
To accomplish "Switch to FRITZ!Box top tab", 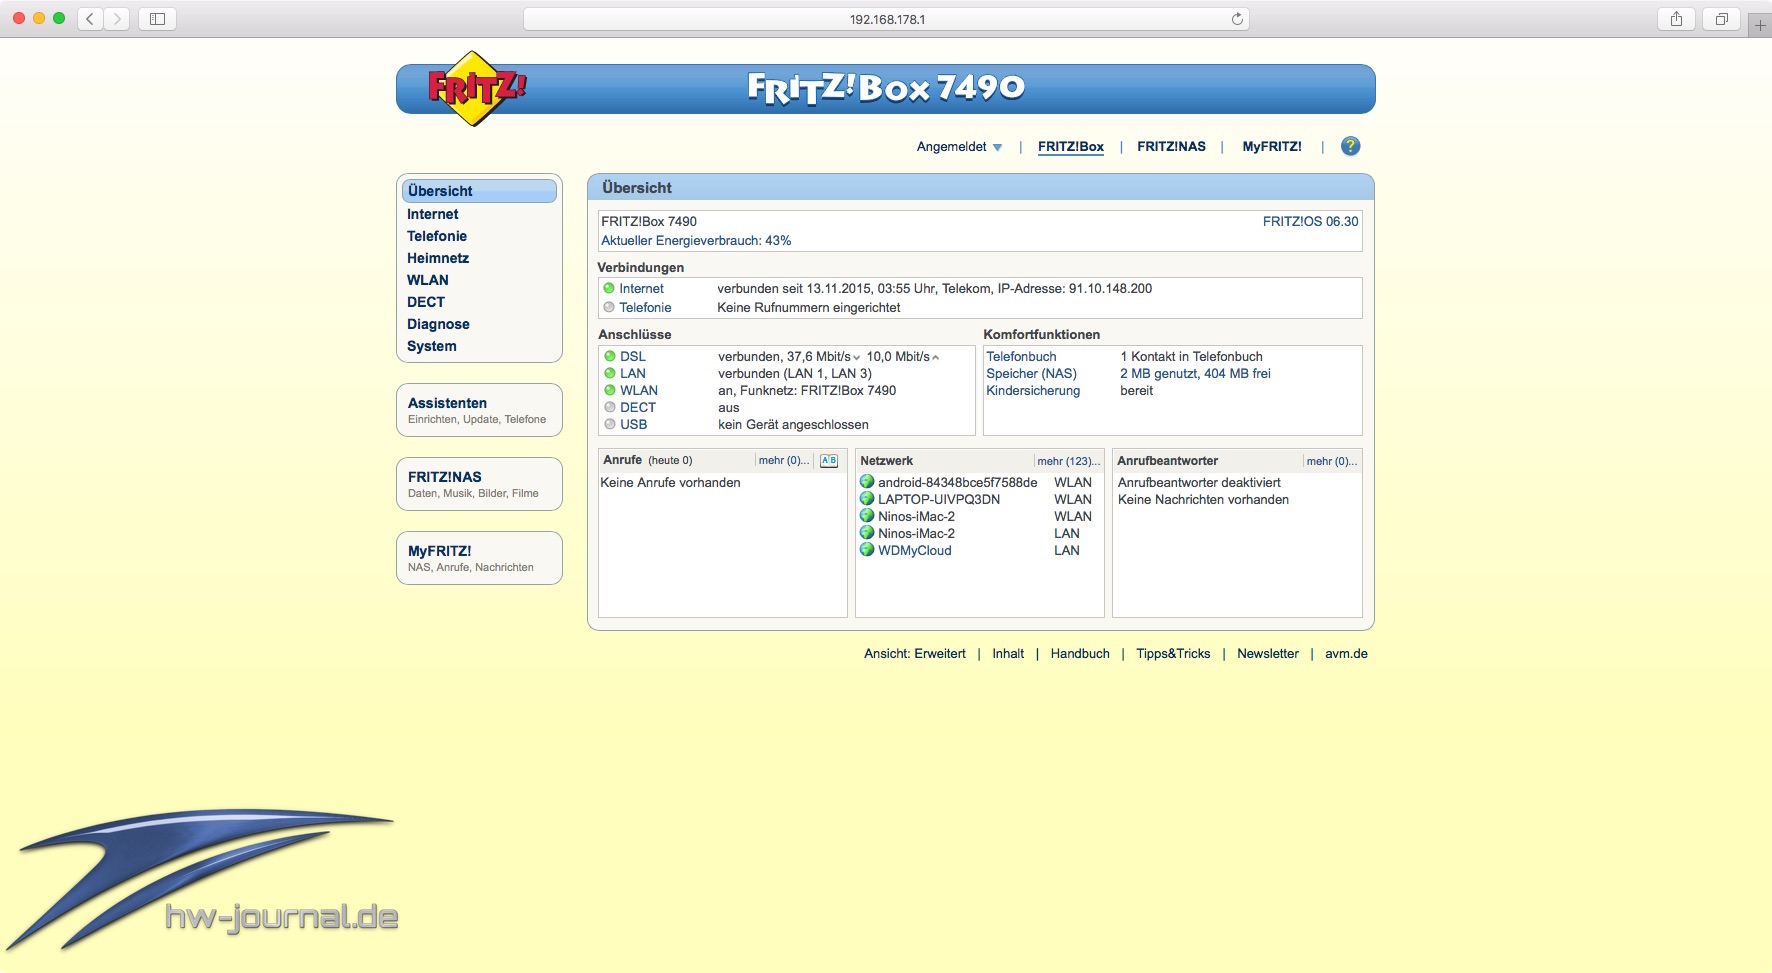I will 1071,146.
